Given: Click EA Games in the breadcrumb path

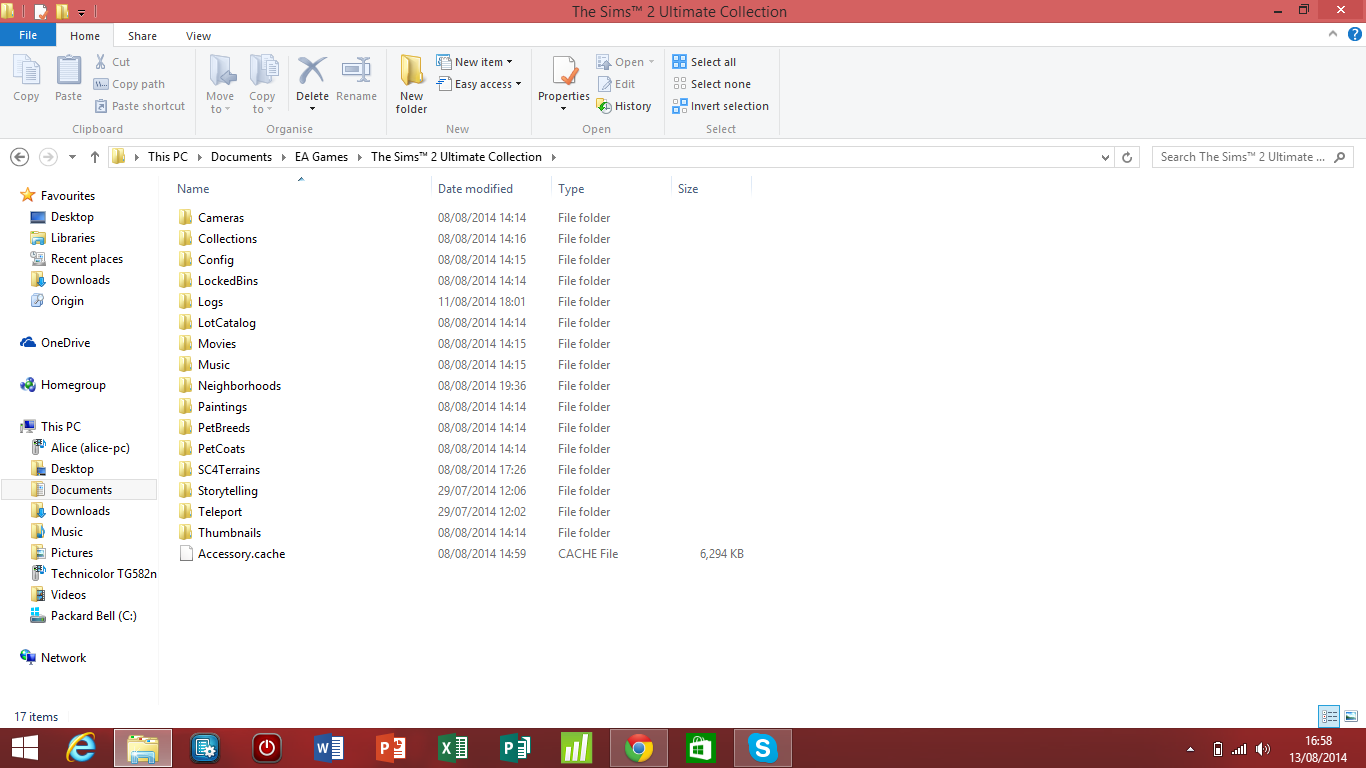Looking at the screenshot, I should (321, 157).
